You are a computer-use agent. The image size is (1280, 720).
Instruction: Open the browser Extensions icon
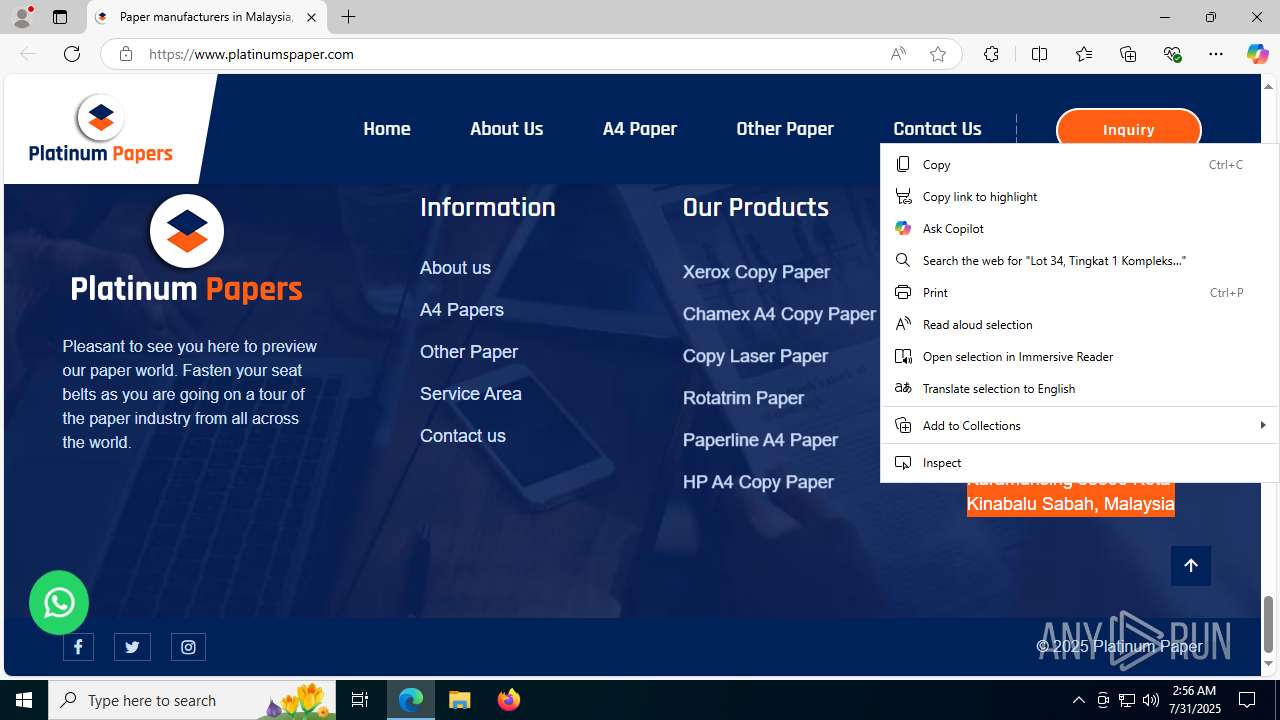991,54
